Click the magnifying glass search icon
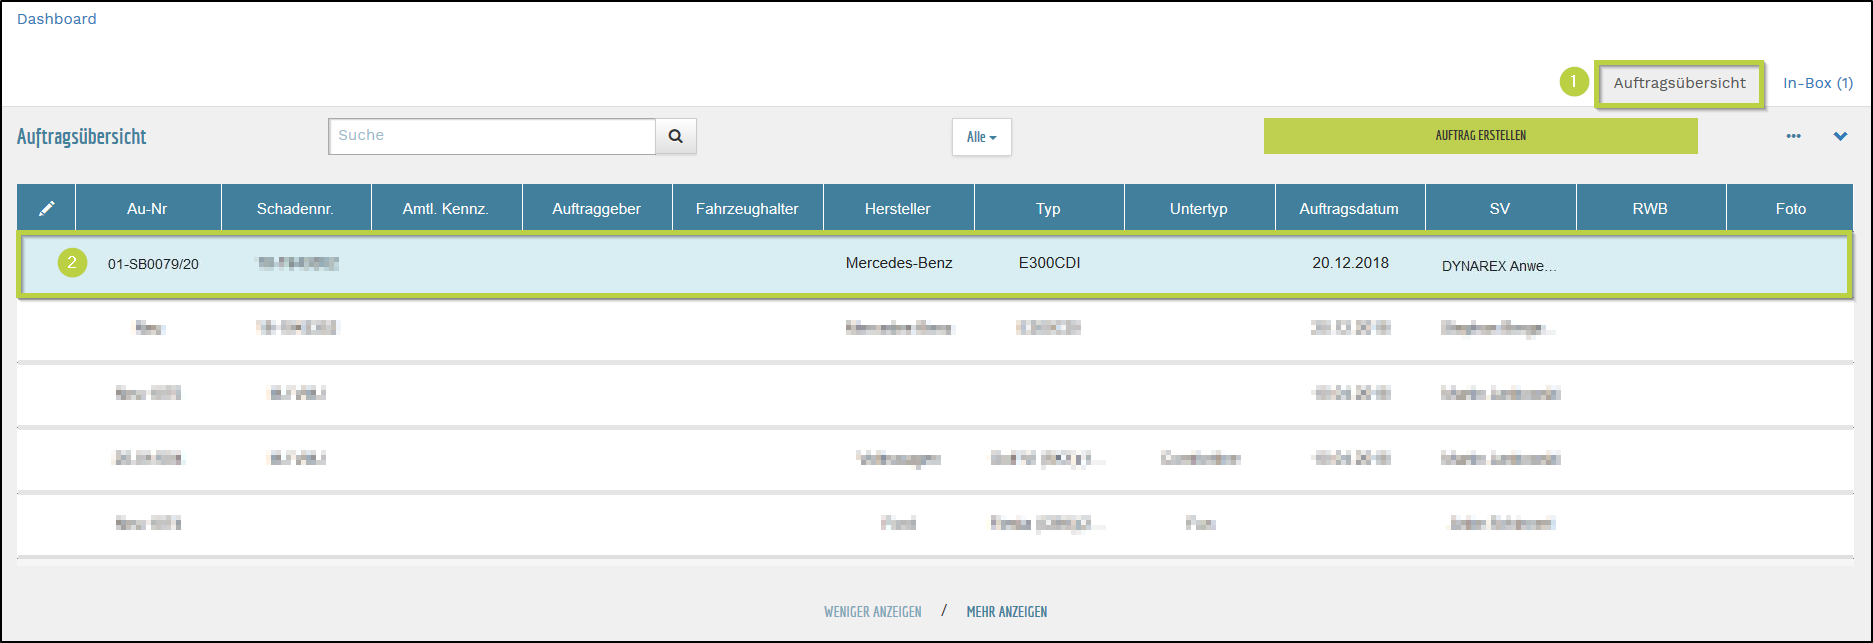Viewport: 1873px width, 643px height. 676,137
